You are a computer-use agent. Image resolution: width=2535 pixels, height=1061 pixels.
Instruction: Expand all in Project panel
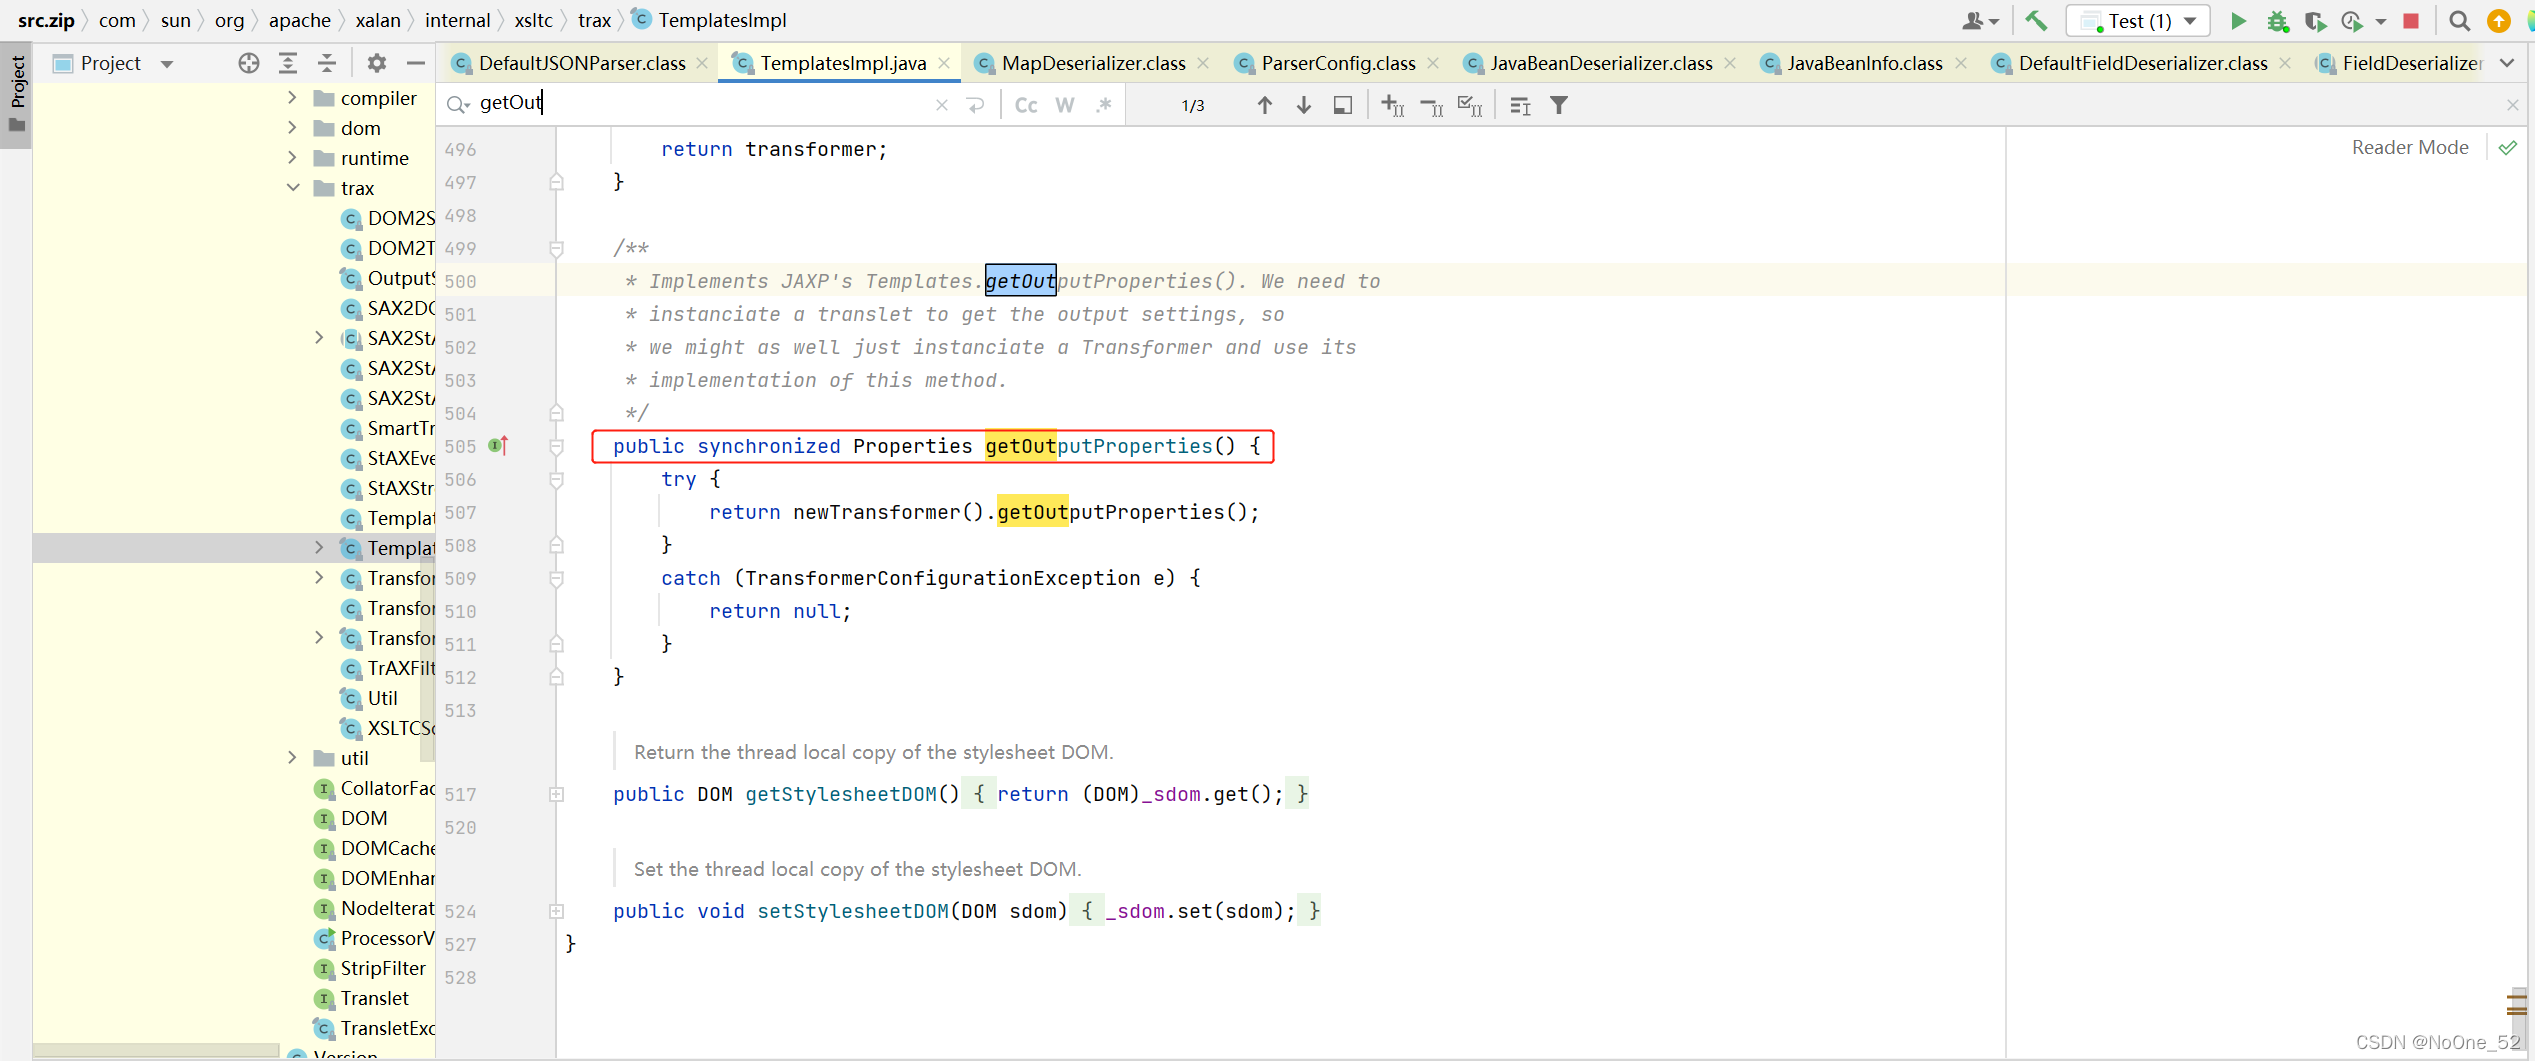click(x=288, y=63)
